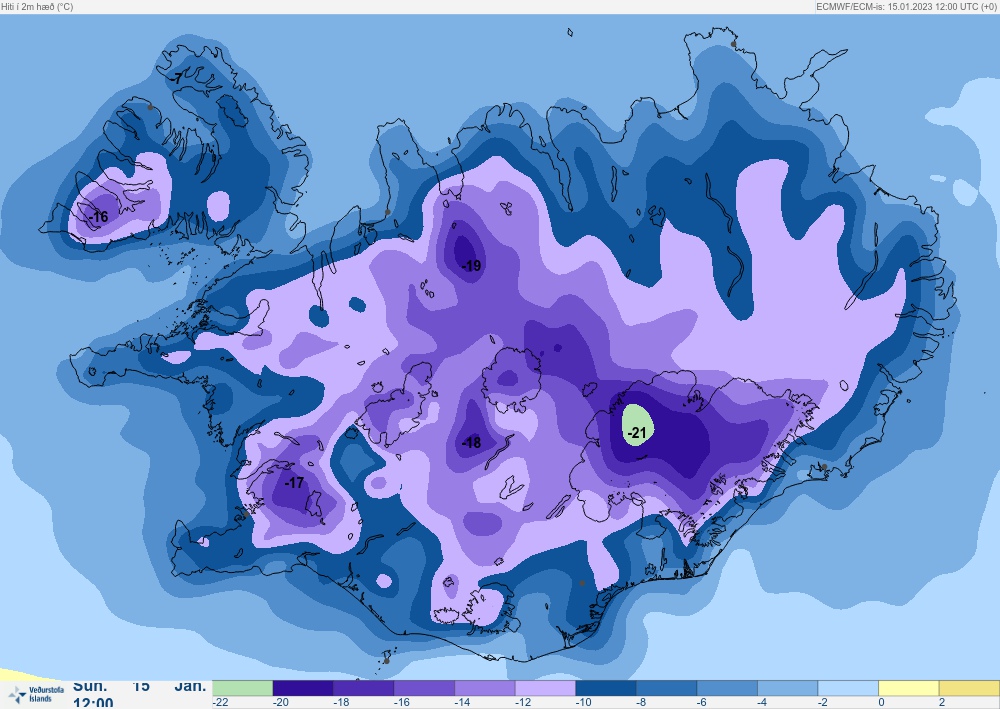The height and width of the screenshot is (709, 1000).
Task: Pick the legend swatch between -18 and -16
Action: click(x=364, y=688)
